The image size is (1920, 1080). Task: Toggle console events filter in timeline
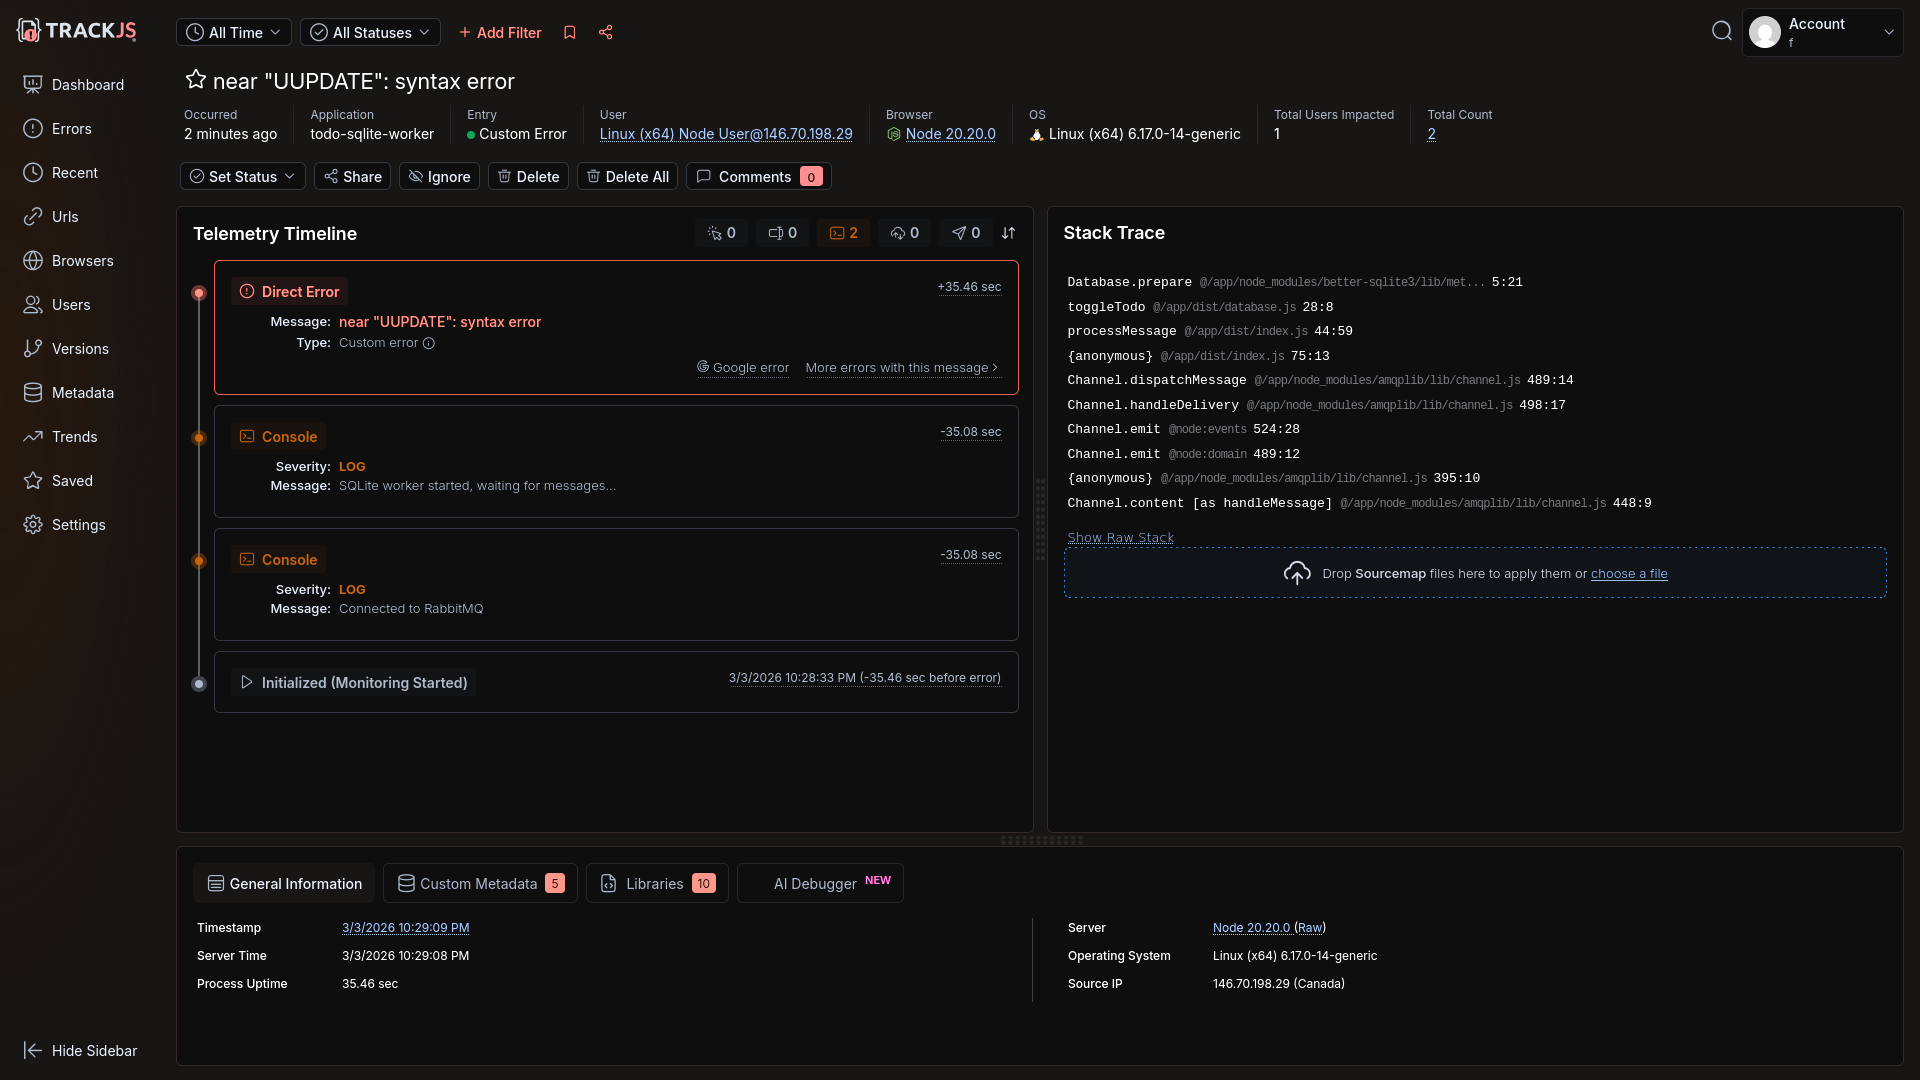[844, 233]
